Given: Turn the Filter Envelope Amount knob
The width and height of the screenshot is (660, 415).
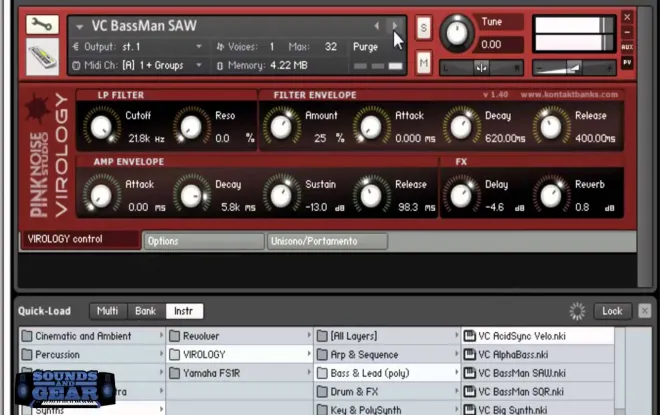Looking at the screenshot, I should (281, 127).
